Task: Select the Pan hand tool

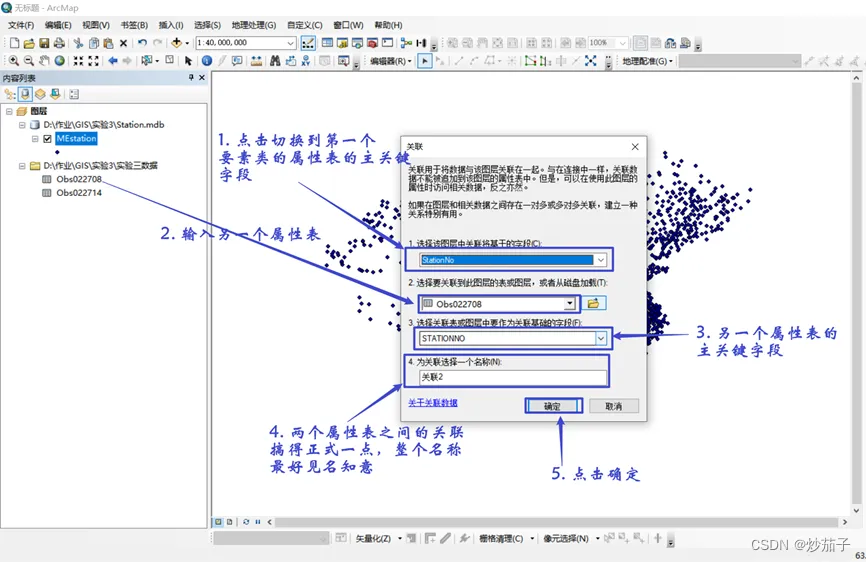Action: click(44, 61)
